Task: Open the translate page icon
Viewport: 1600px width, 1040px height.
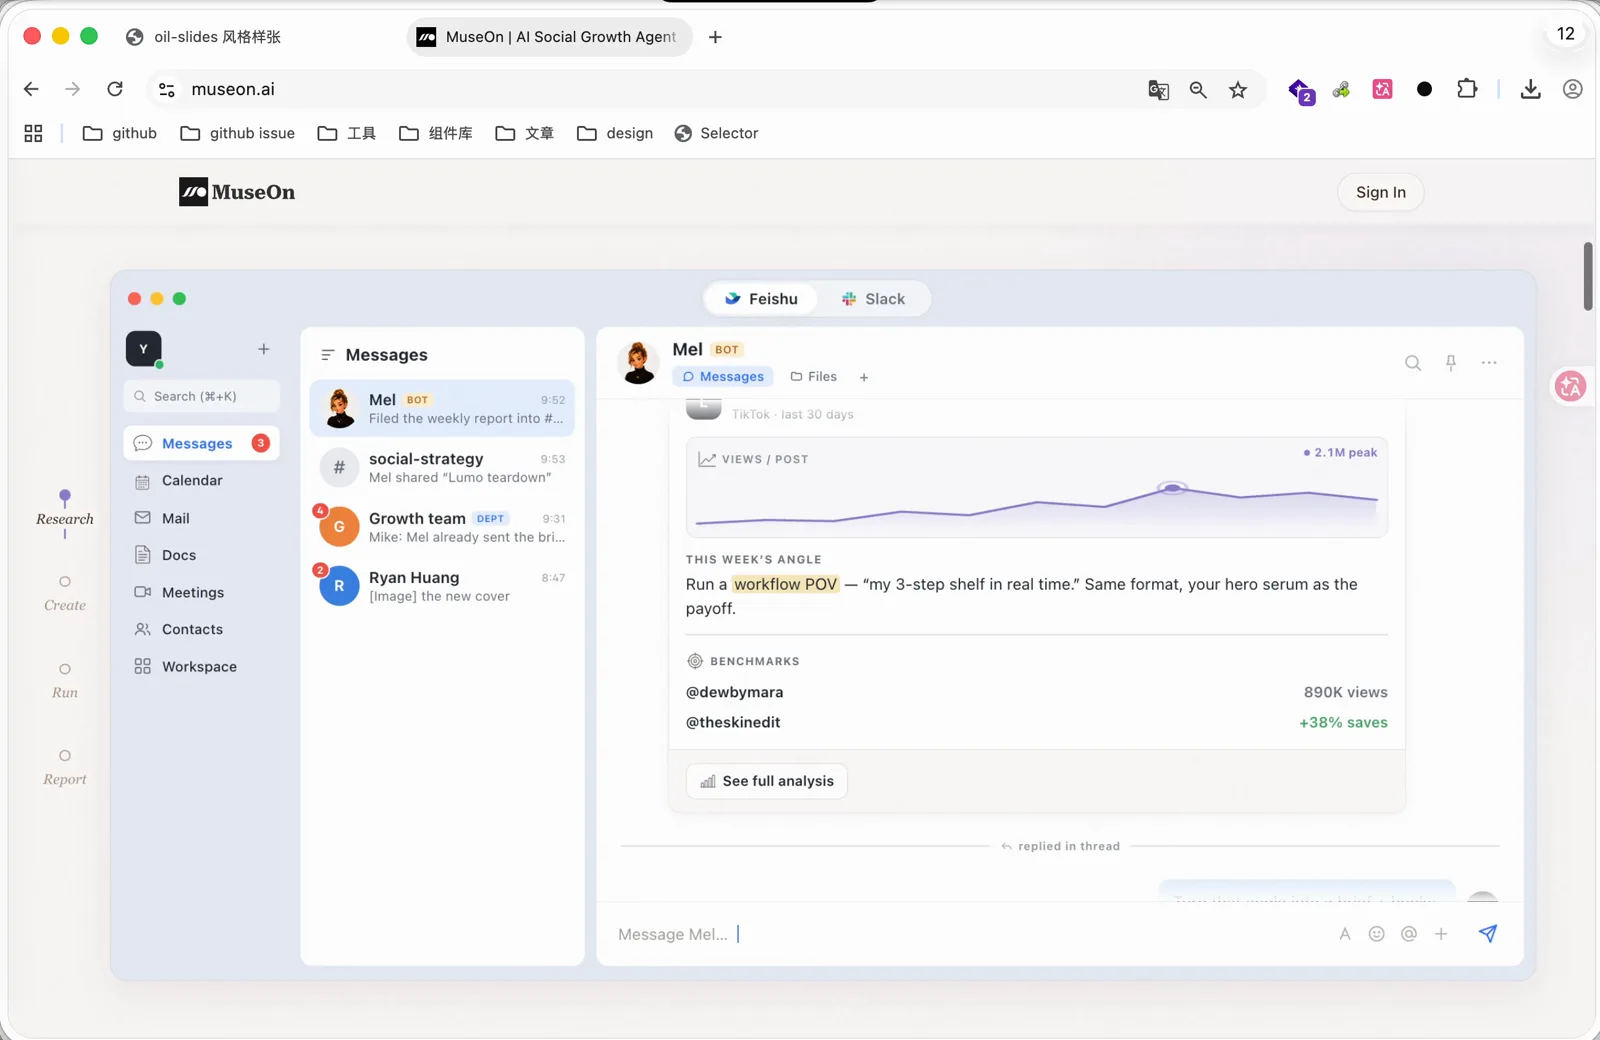Action: pyautogui.click(x=1158, y=90)
